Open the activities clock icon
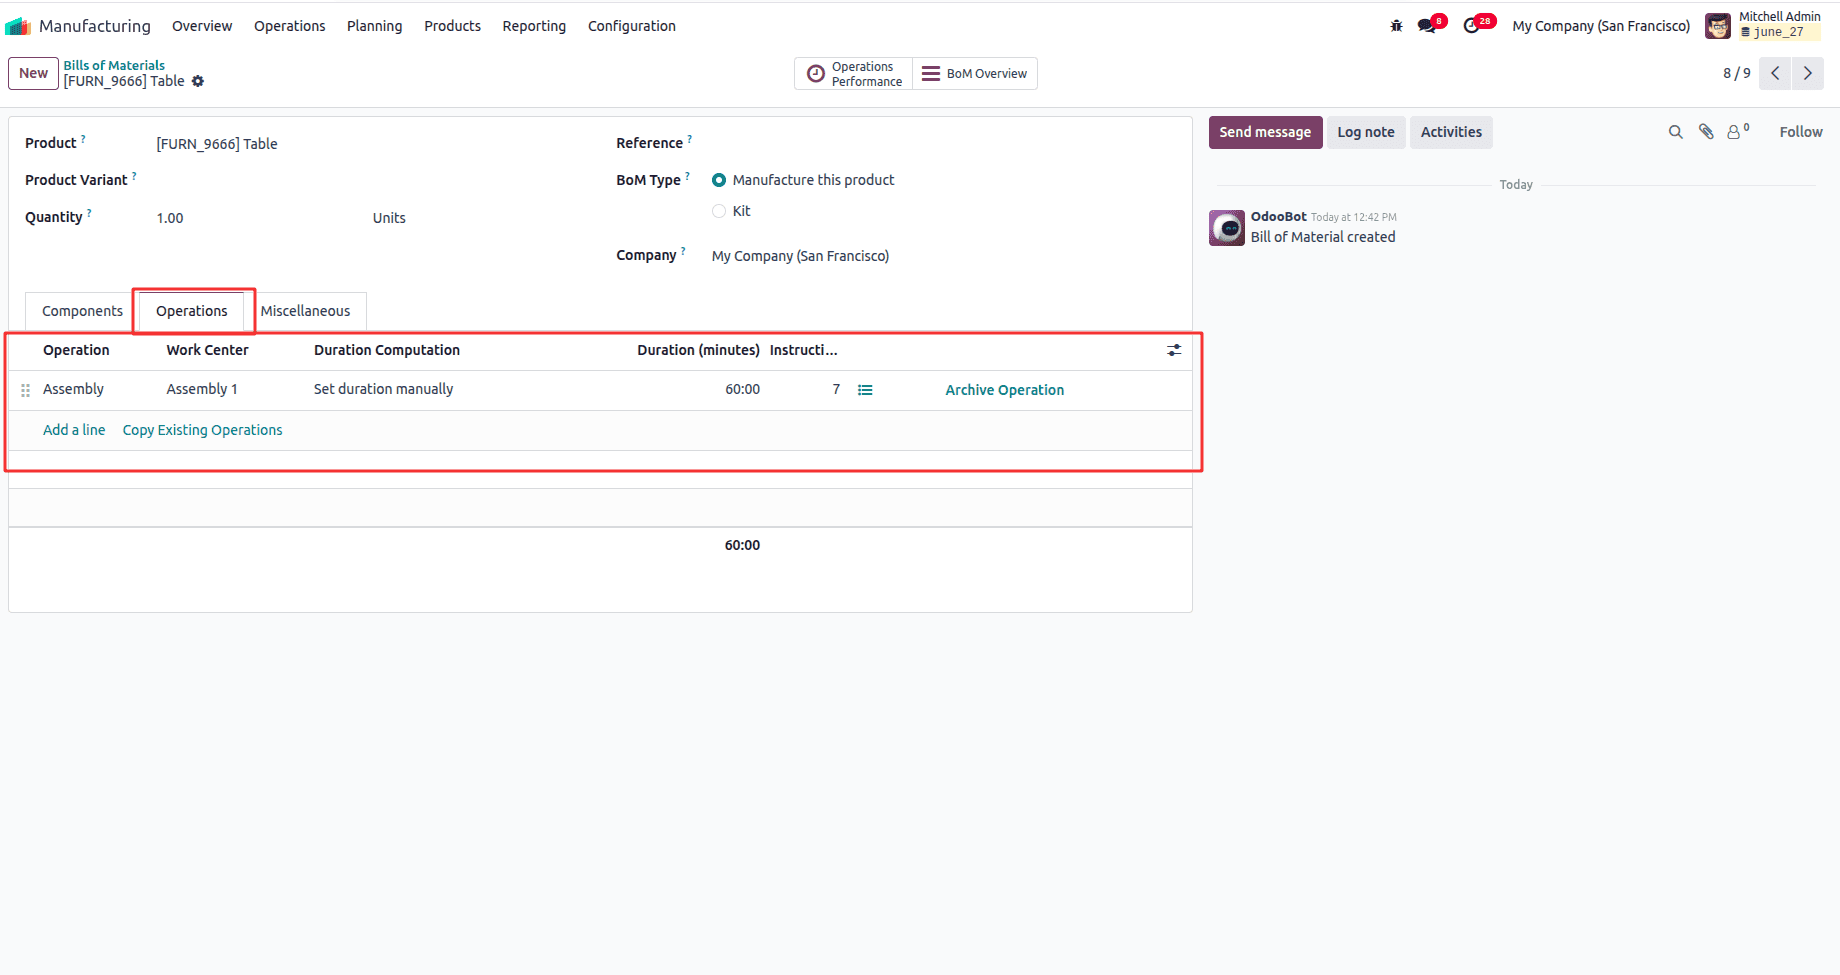The width and height of the screenshot is (1840, 975). pos(1471,26)
